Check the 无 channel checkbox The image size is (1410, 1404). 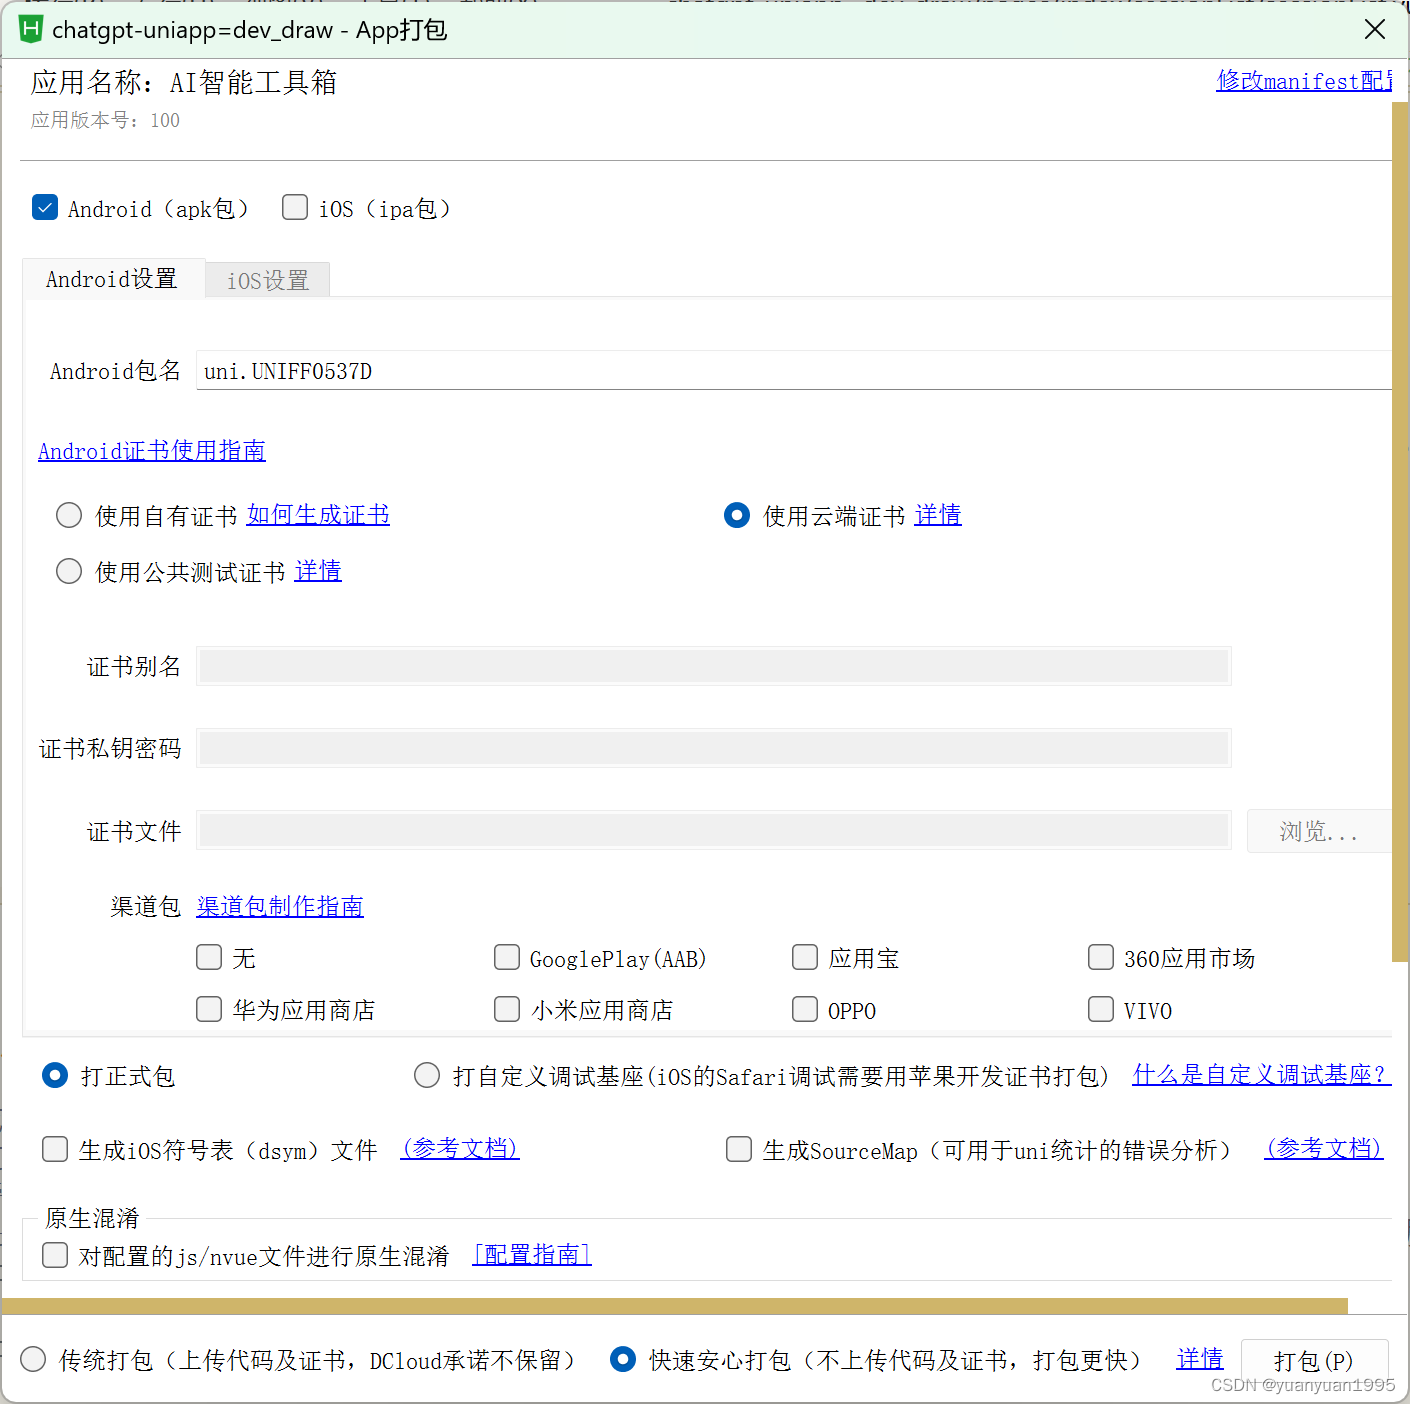(x=209, y=957)
